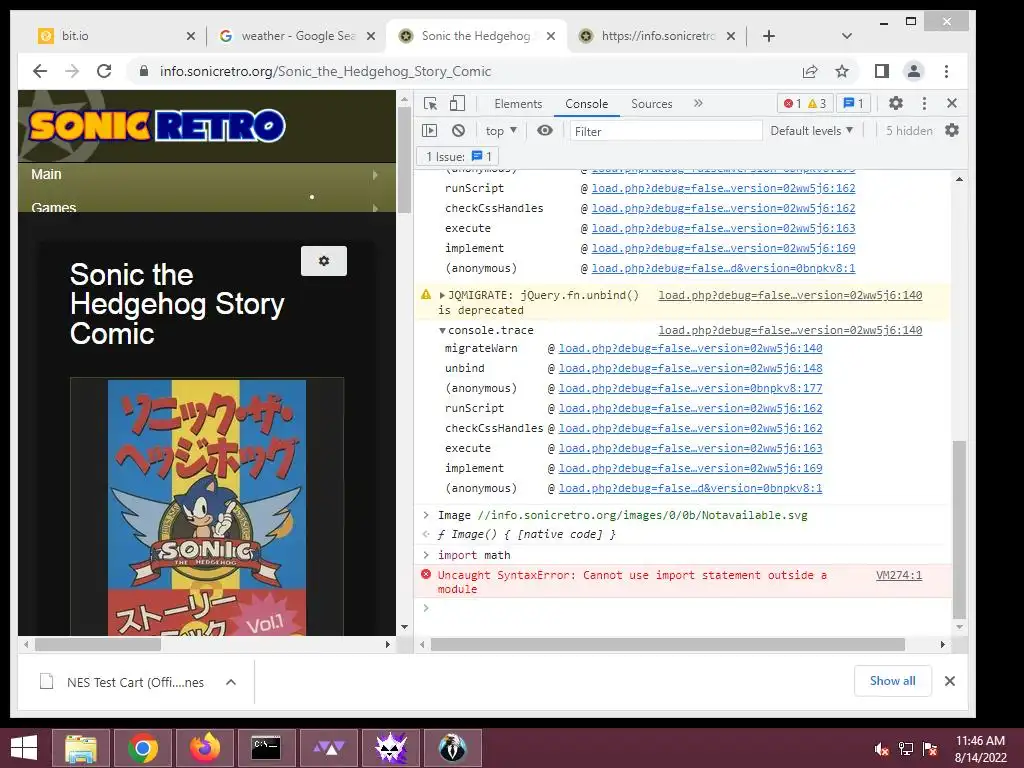Open the tab search chevron
This screenshot has width=1024, height=768.
pos(847,36)
